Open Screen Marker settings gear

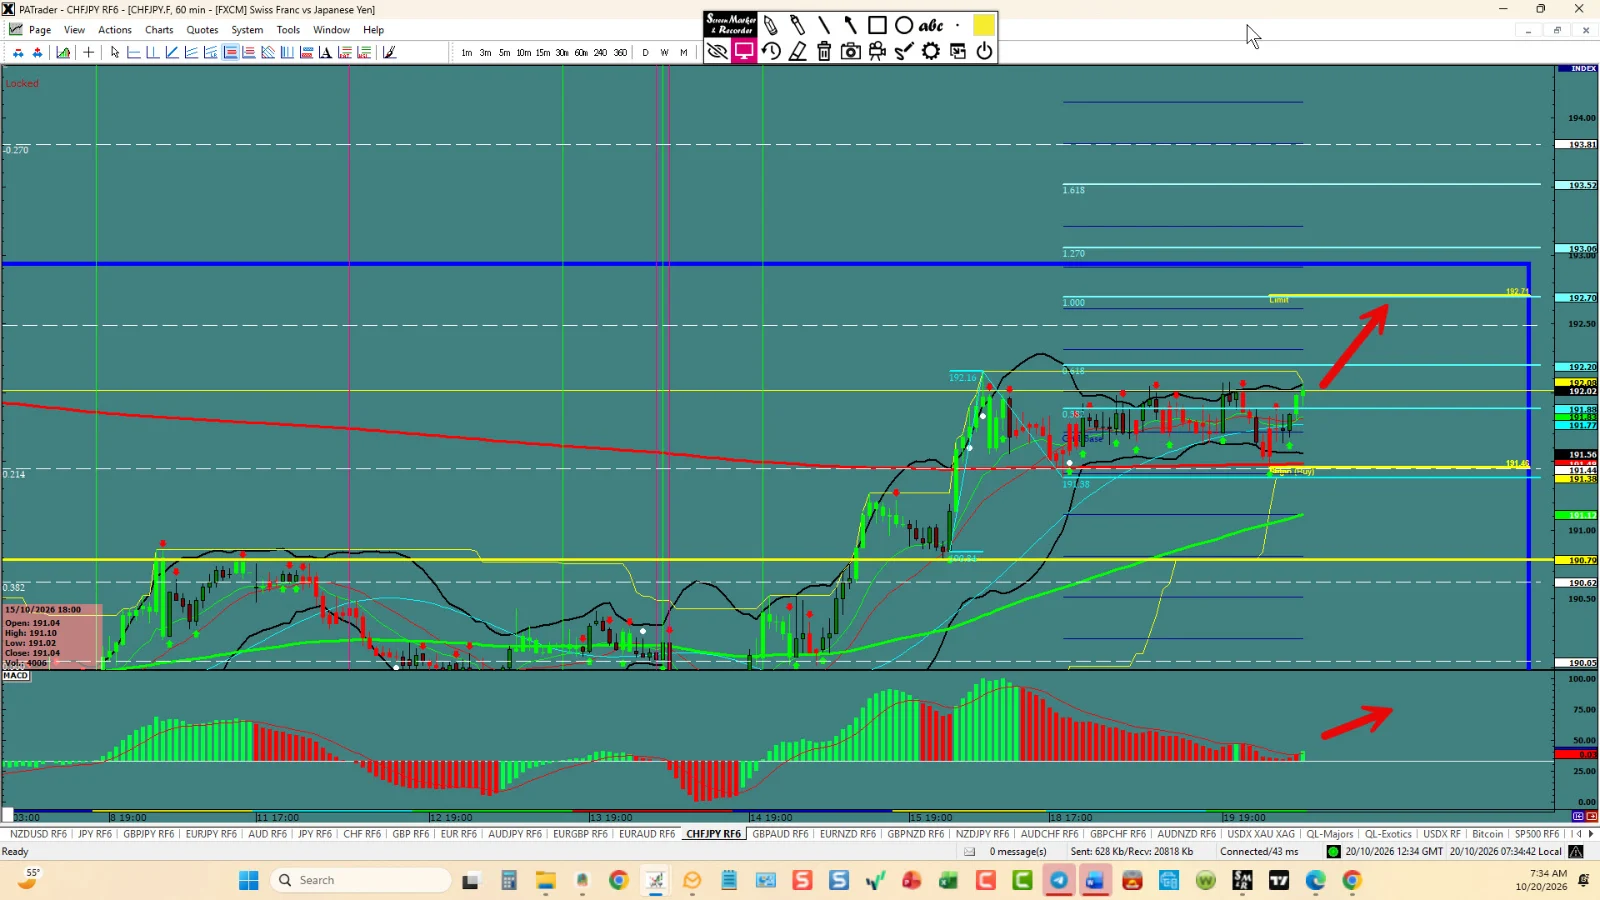point(931,51)
